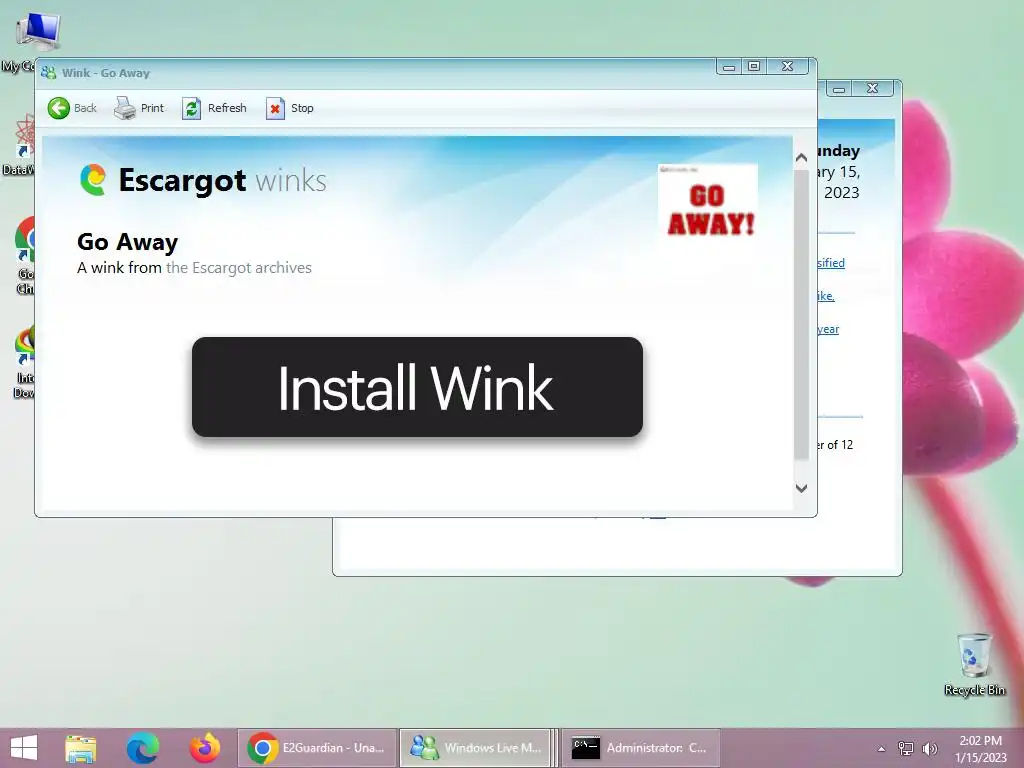Click the Wink window title bar icon
Viewport: 1024px width, 768px height.
48,73
